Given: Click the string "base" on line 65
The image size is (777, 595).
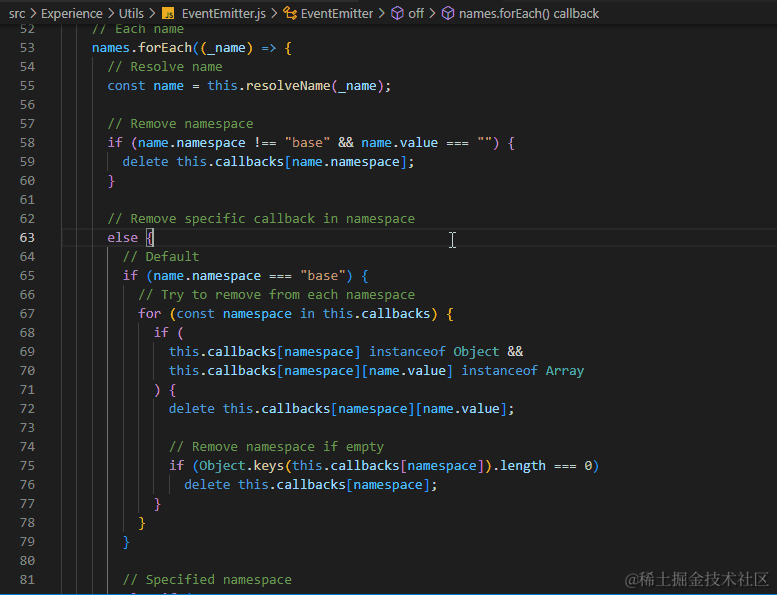Looking at the screenshot, I should tap(323, 276).
